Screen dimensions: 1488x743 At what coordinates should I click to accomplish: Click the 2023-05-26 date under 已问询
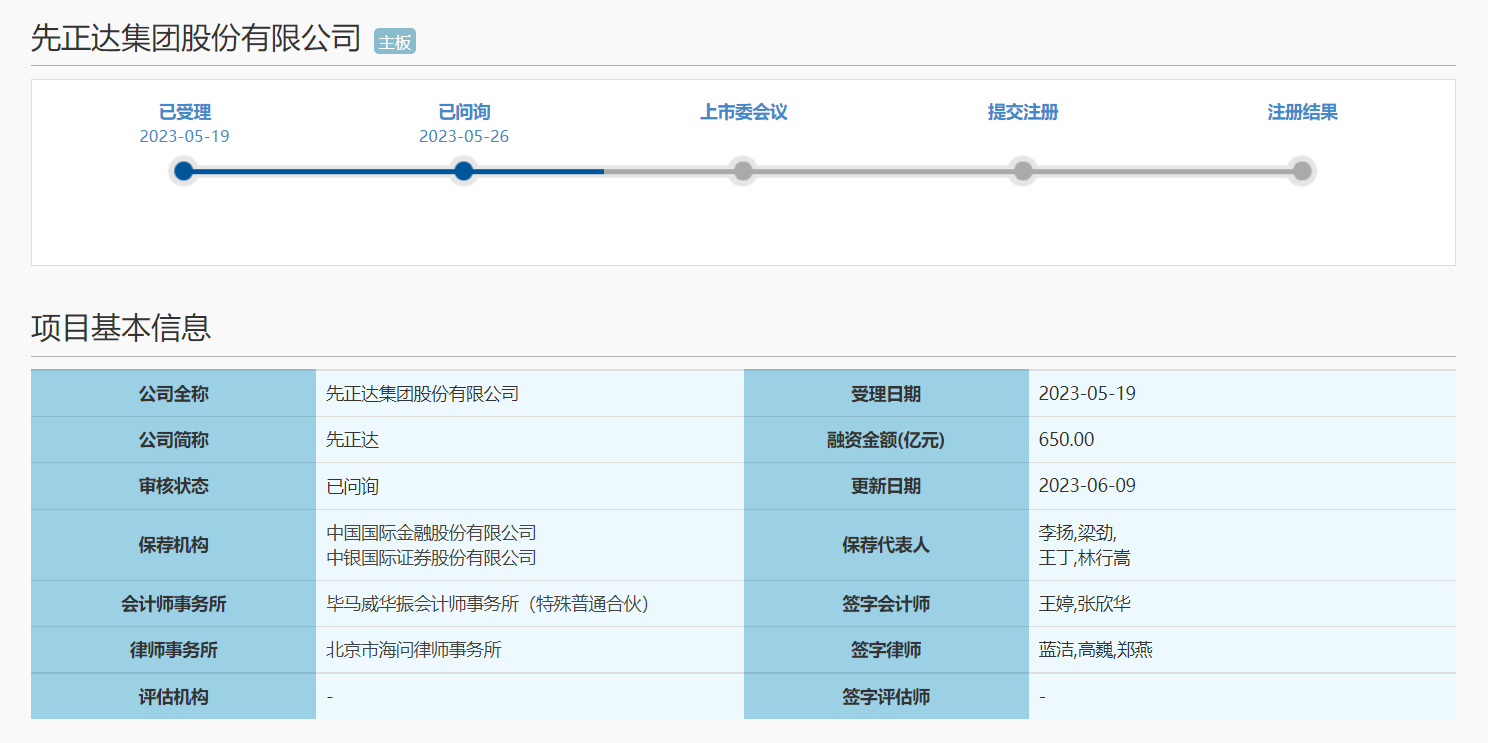click(464, 136)
